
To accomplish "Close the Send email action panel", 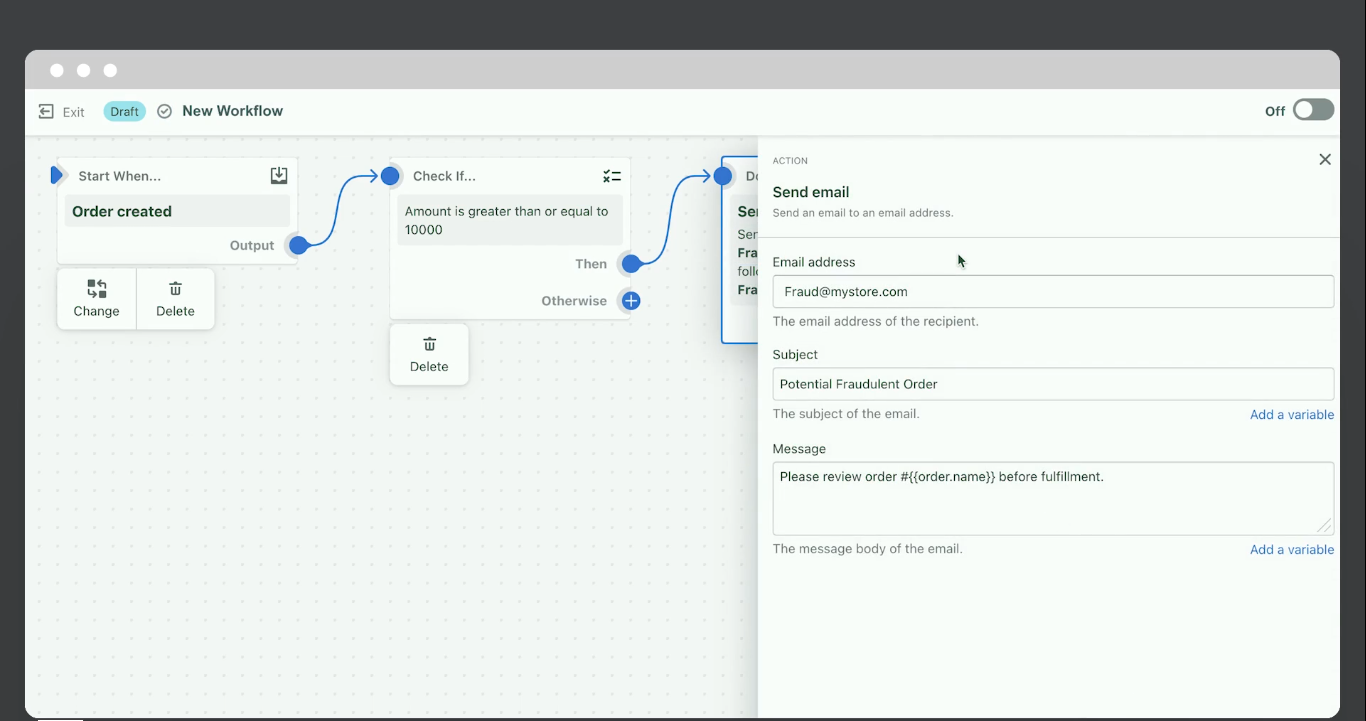I will pyautogui.click(x=1325, y=159).
